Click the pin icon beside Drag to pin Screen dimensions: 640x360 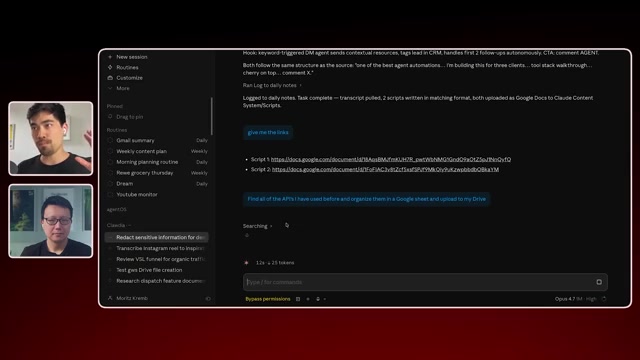tap(110, 117)
